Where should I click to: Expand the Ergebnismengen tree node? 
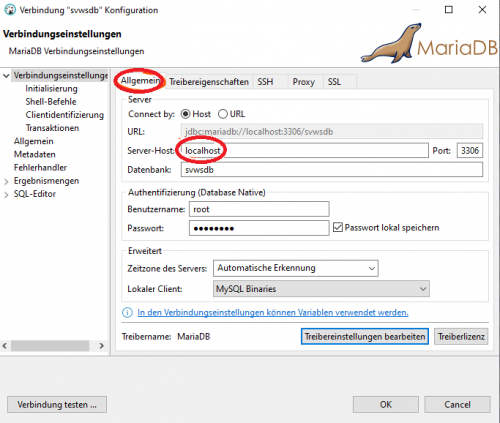(6, 182)
